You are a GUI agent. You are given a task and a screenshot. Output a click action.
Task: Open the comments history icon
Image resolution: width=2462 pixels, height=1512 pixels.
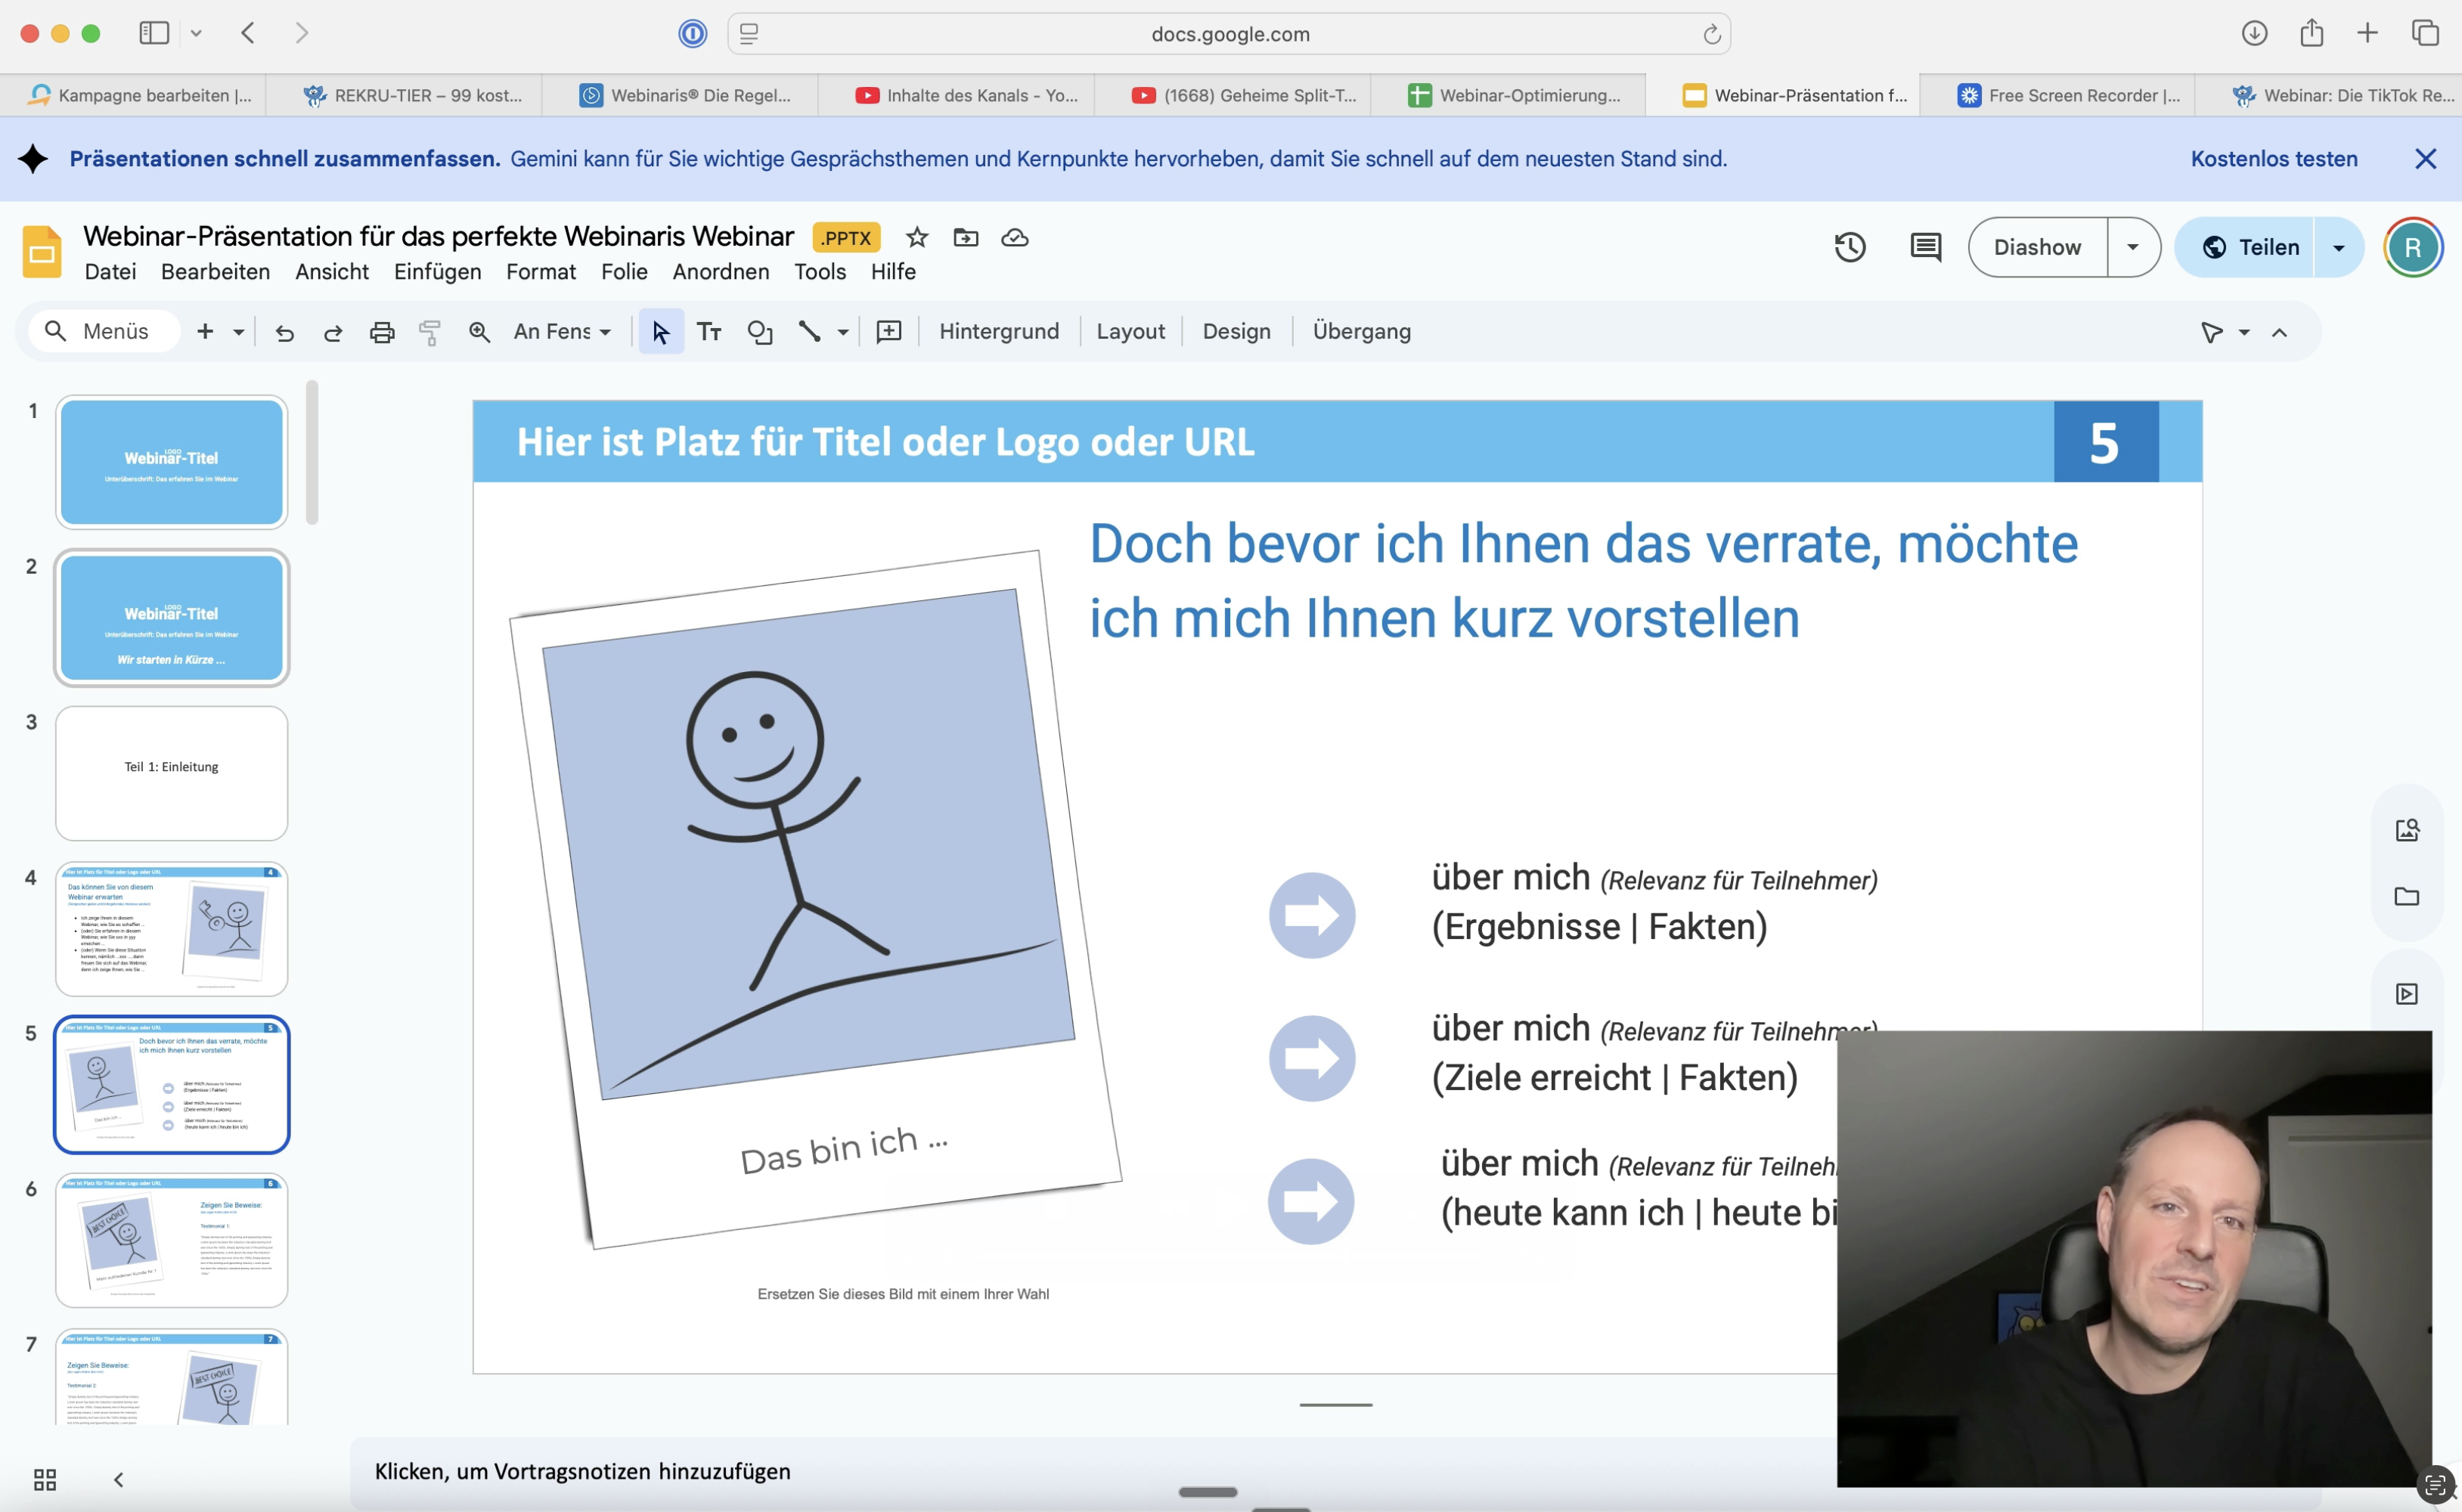1925,247
